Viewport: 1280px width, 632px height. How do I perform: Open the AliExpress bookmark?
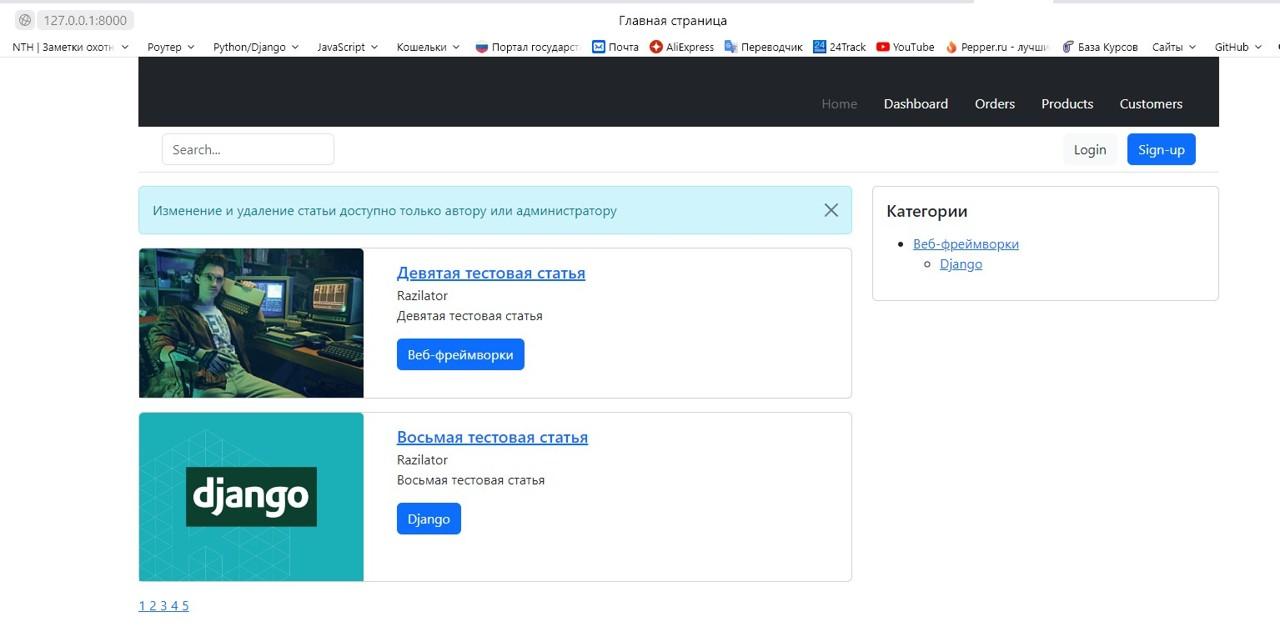(x=682, y=47)
